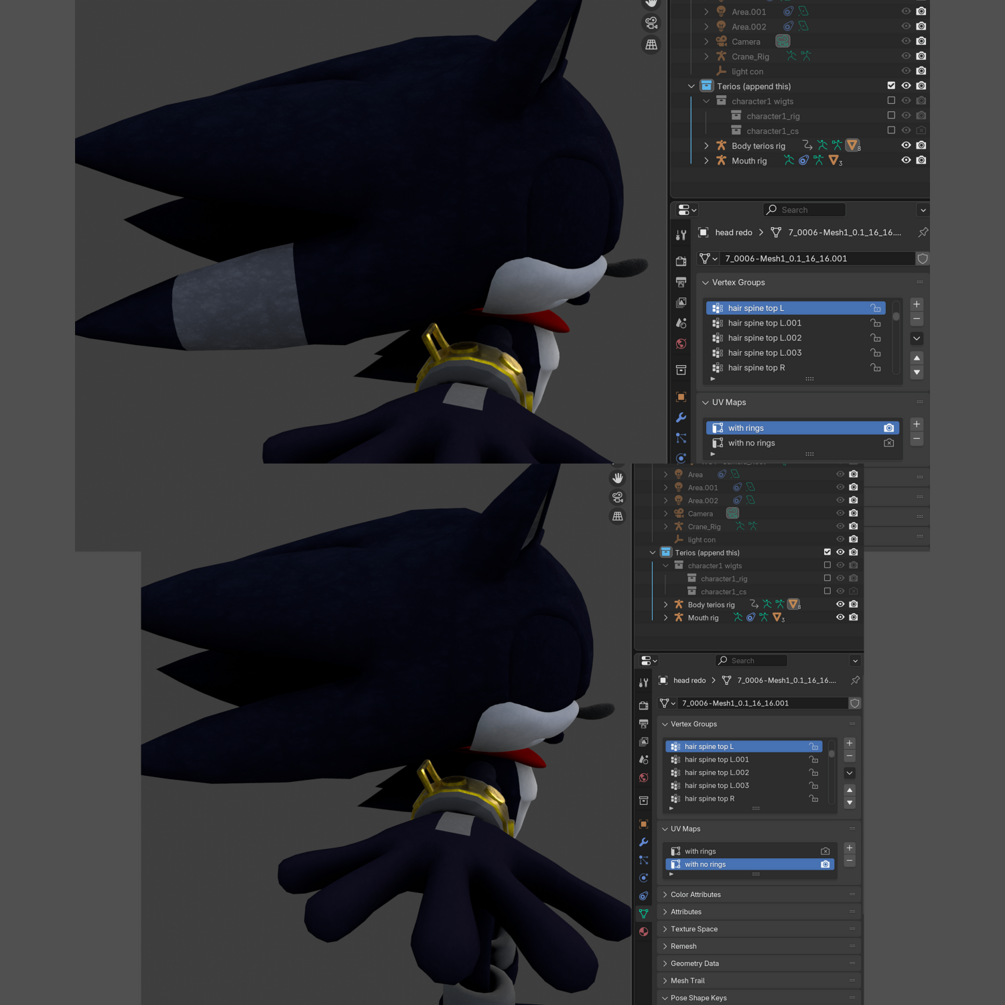Viewport: 1005px width, 1005px height.
Task: Collapse Vertex Groups panel in top screenshot
Action: [705, 283]
